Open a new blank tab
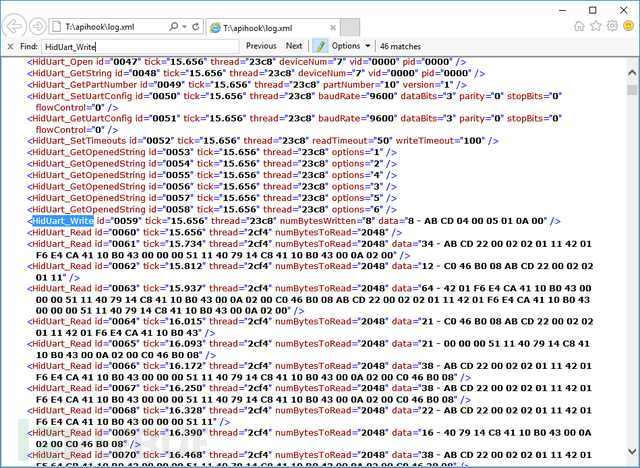The height and width of the screenshot is (468, 640). point(350,28)
